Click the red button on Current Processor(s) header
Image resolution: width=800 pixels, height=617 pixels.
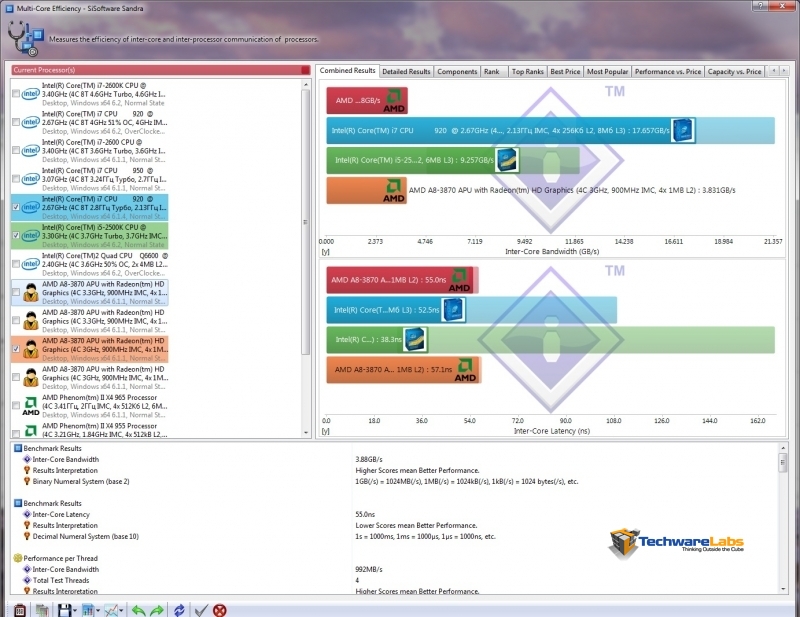point(305,70)
